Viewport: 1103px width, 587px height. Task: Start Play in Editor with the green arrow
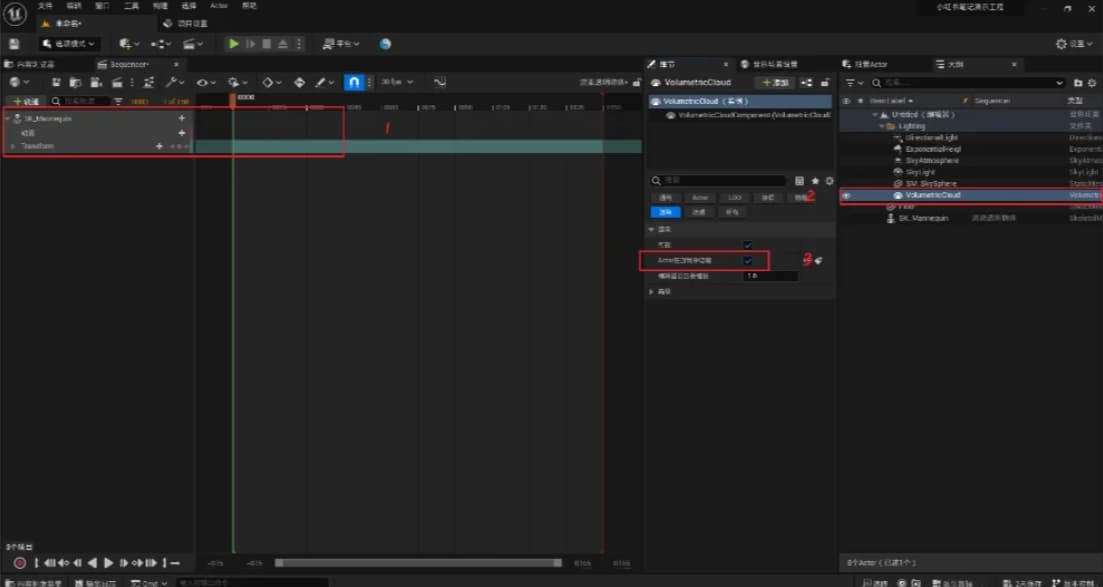(x=234, y=44)
